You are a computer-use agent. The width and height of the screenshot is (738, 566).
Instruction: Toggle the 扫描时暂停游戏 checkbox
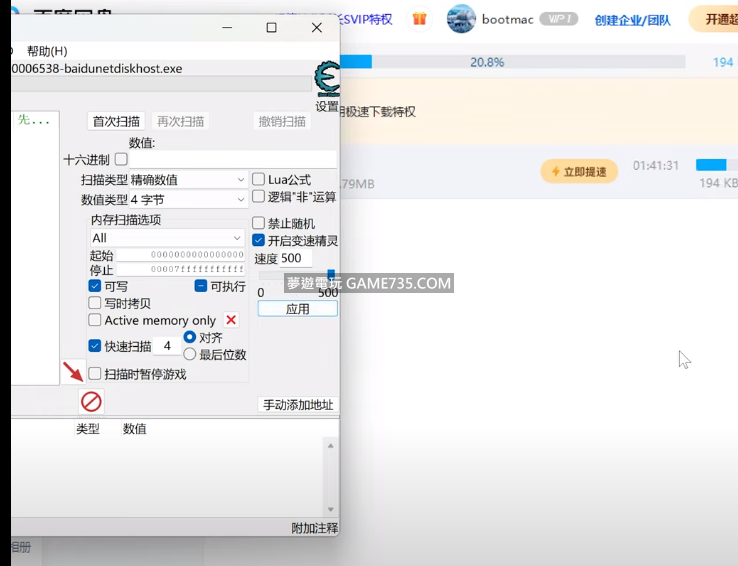(x=95, y=374)
